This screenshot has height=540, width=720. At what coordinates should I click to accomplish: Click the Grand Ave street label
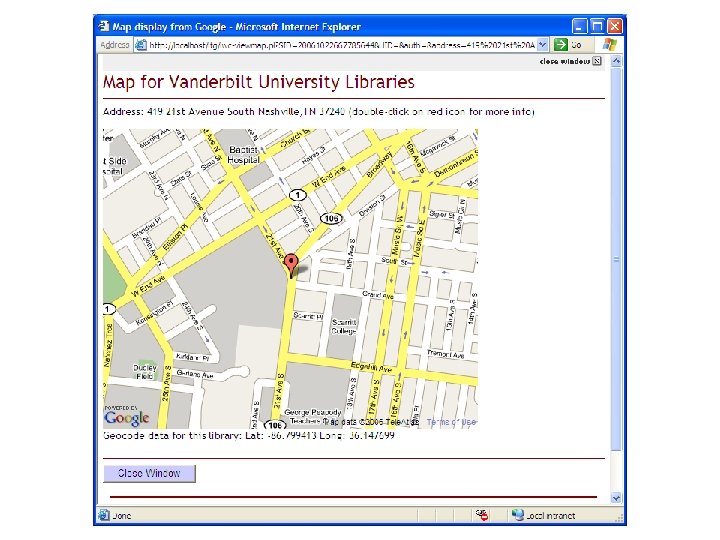coord(377,295)
